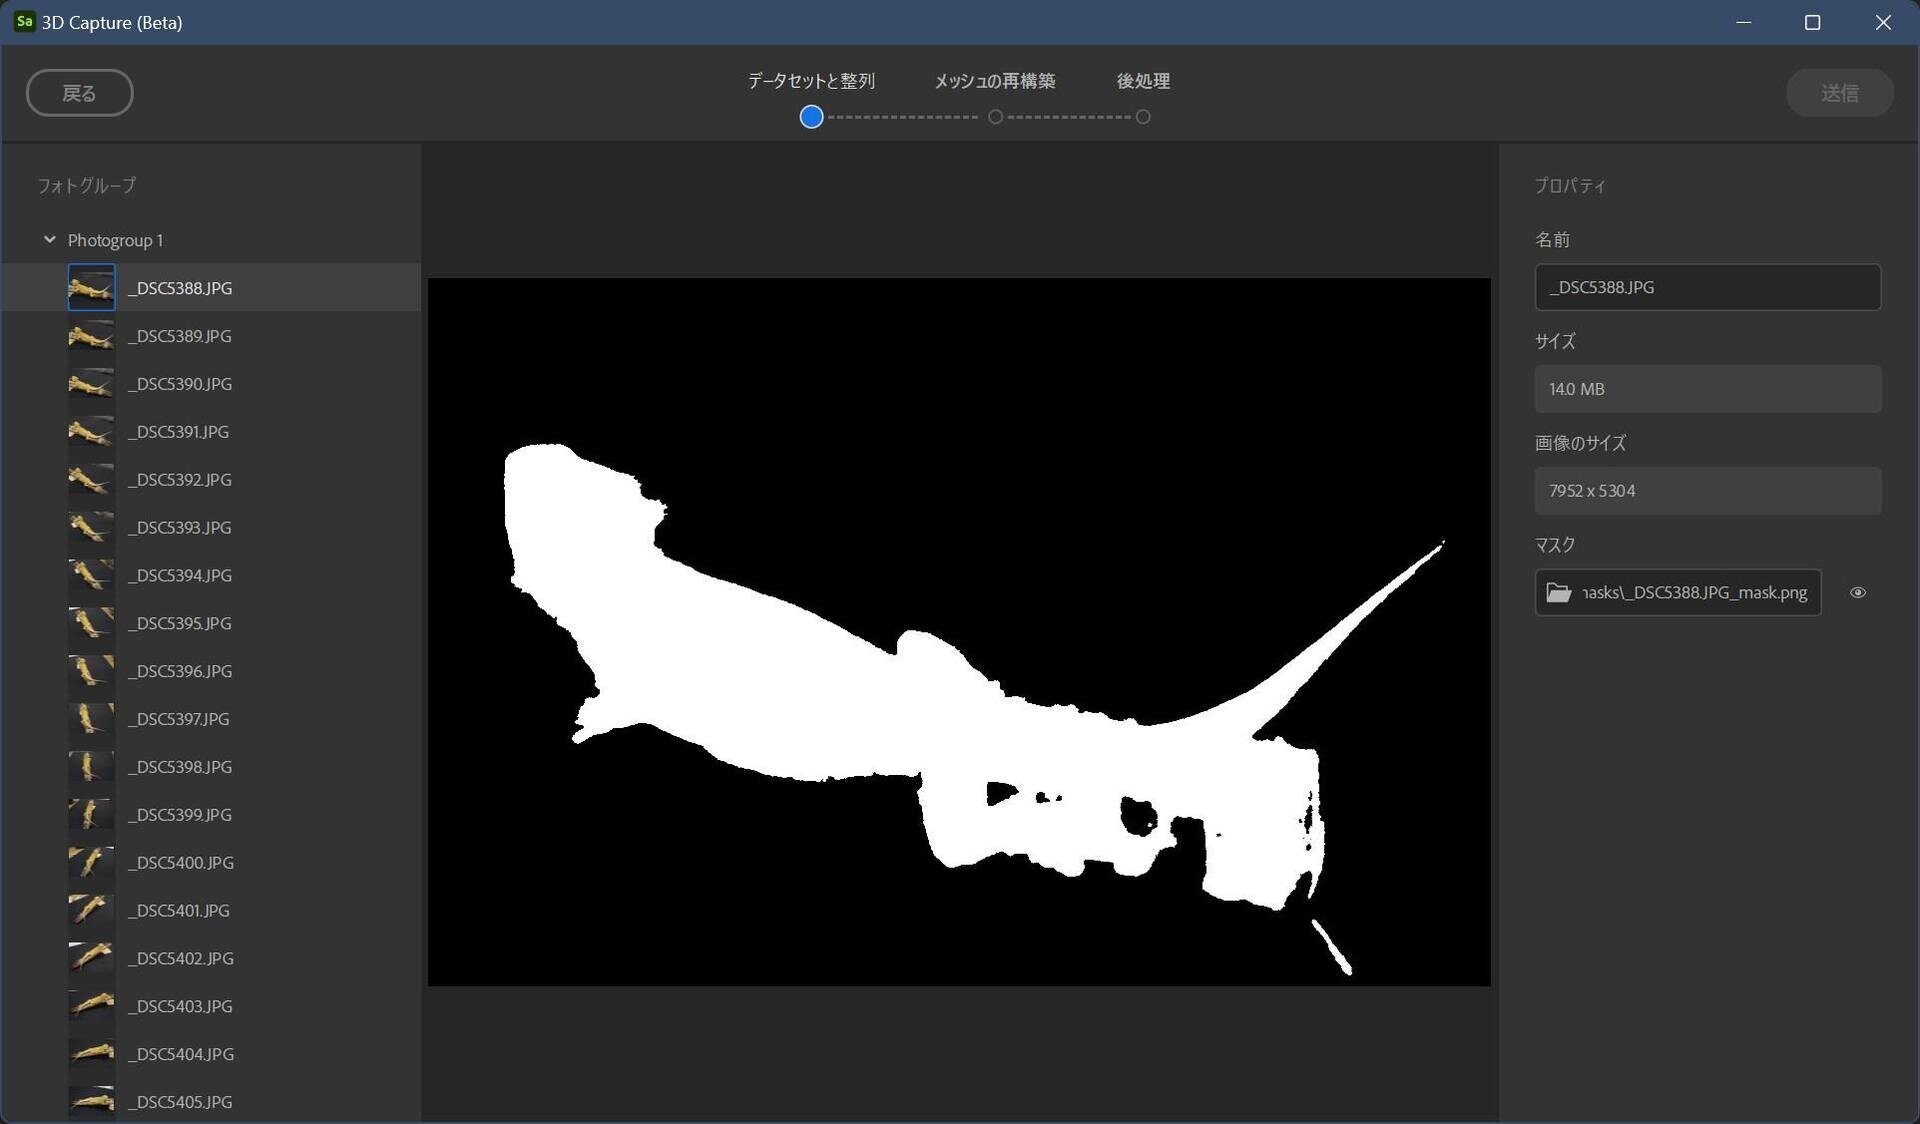Minimize the 3D Capture window
The height and width of the screenshot is (1124, 1920).
(x=1744, y=22)
